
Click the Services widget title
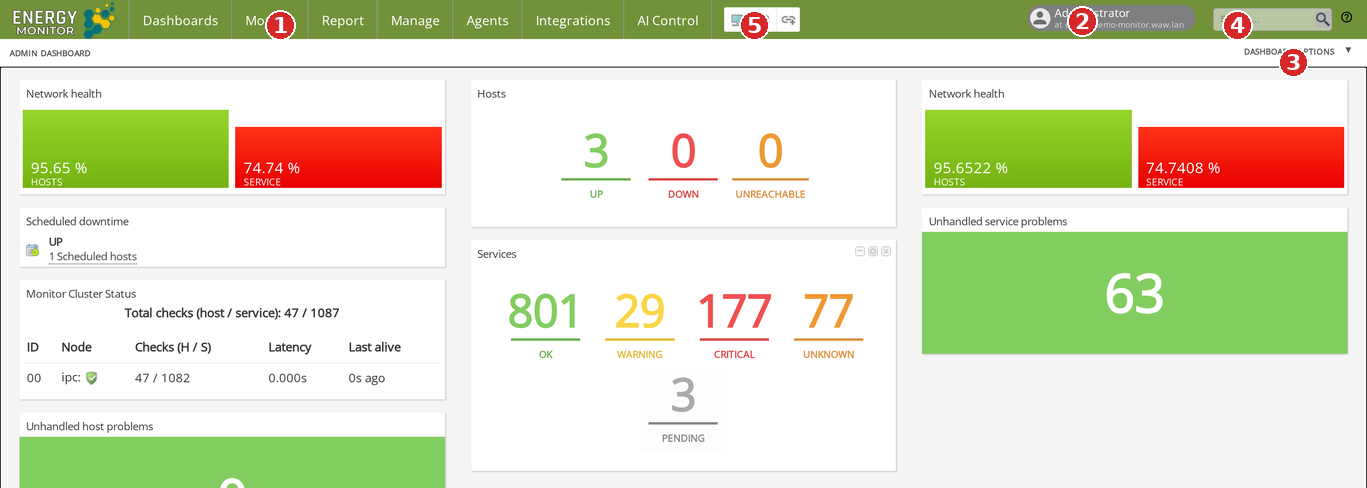(497, 254)
